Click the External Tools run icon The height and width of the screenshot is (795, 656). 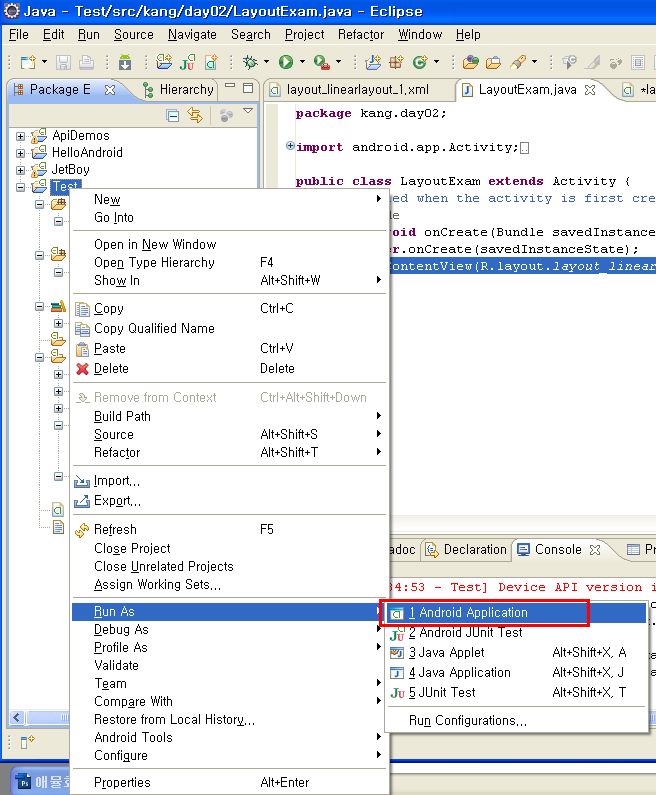point(322,62)
